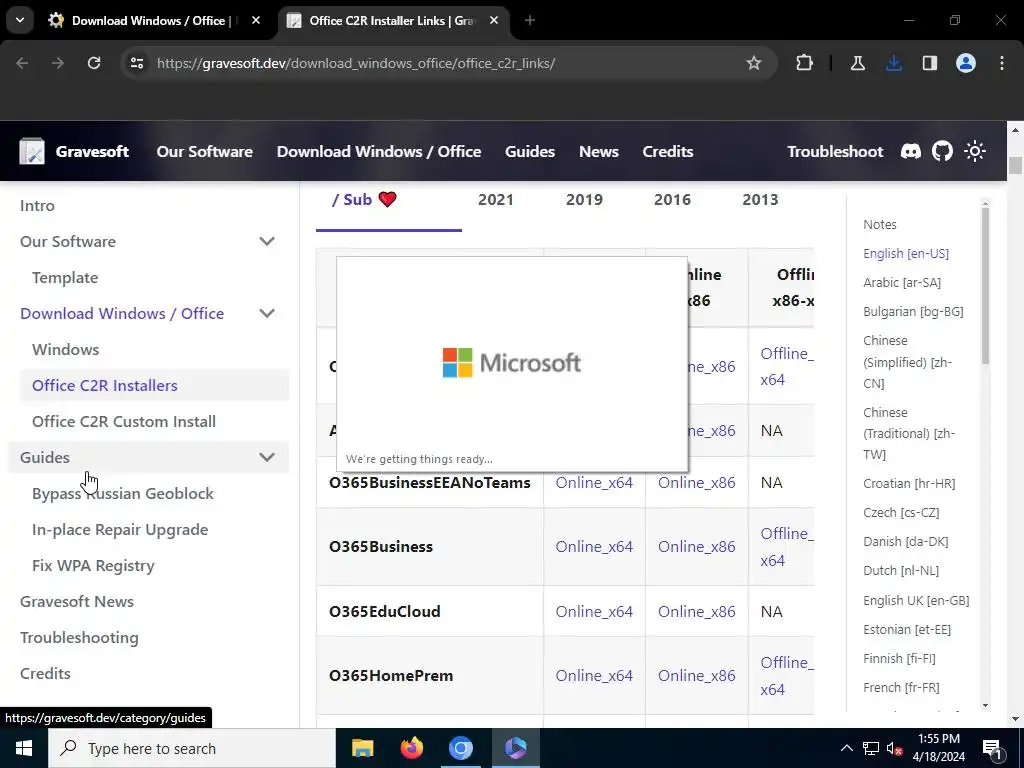Click the main page vertical scrollbar
Viewport: 1024px width, 768px height.
coord(1014,165)
